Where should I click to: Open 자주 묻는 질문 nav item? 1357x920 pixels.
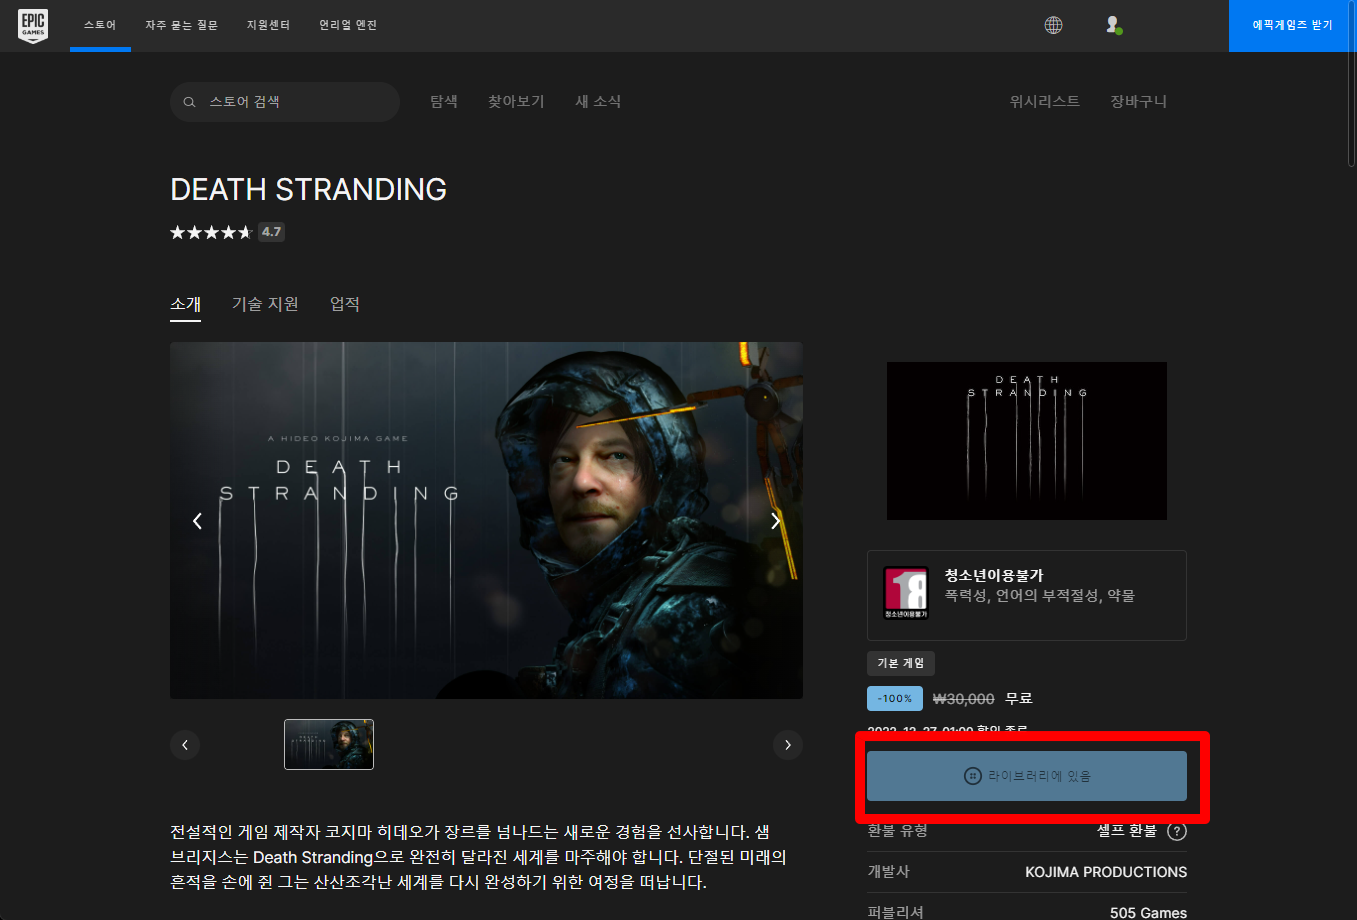[x=181, y=25]
